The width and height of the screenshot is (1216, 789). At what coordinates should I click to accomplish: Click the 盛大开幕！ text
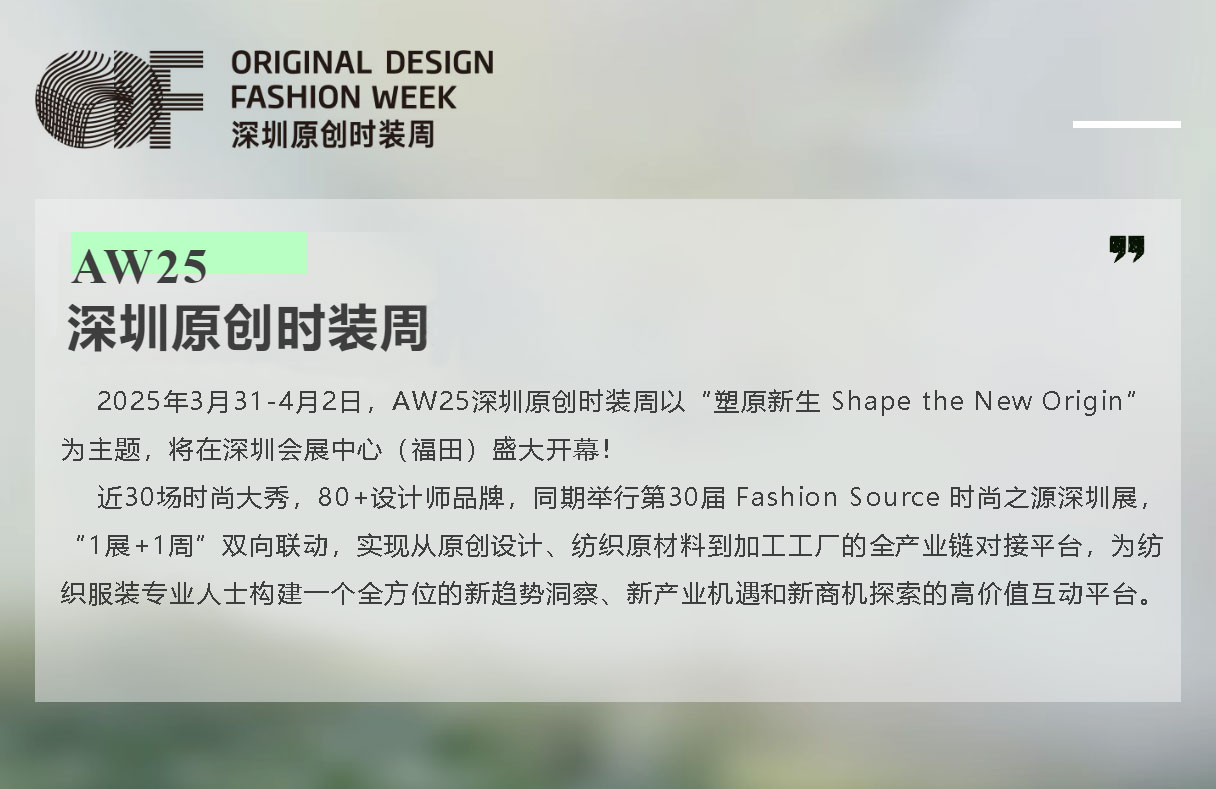click(552, 450)
